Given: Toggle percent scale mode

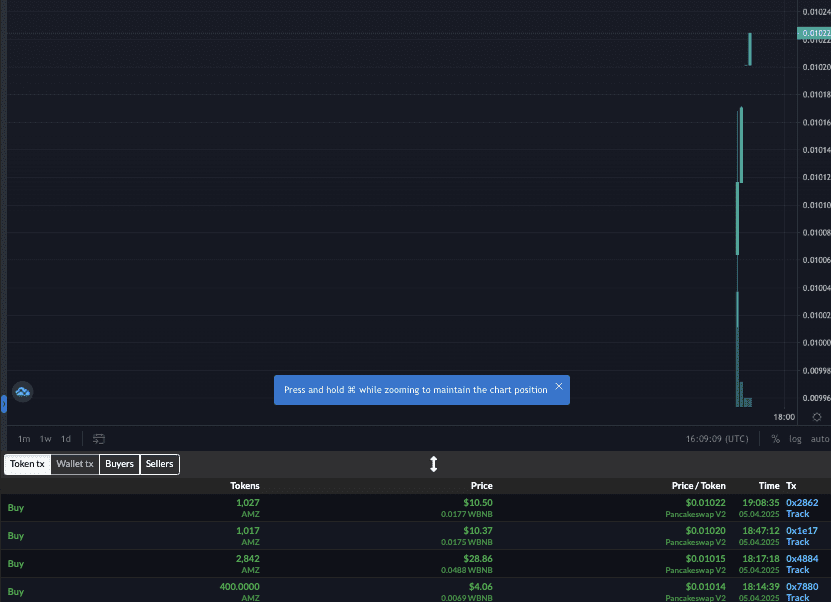Looking at the screenshot, I should tap(775, 439).
